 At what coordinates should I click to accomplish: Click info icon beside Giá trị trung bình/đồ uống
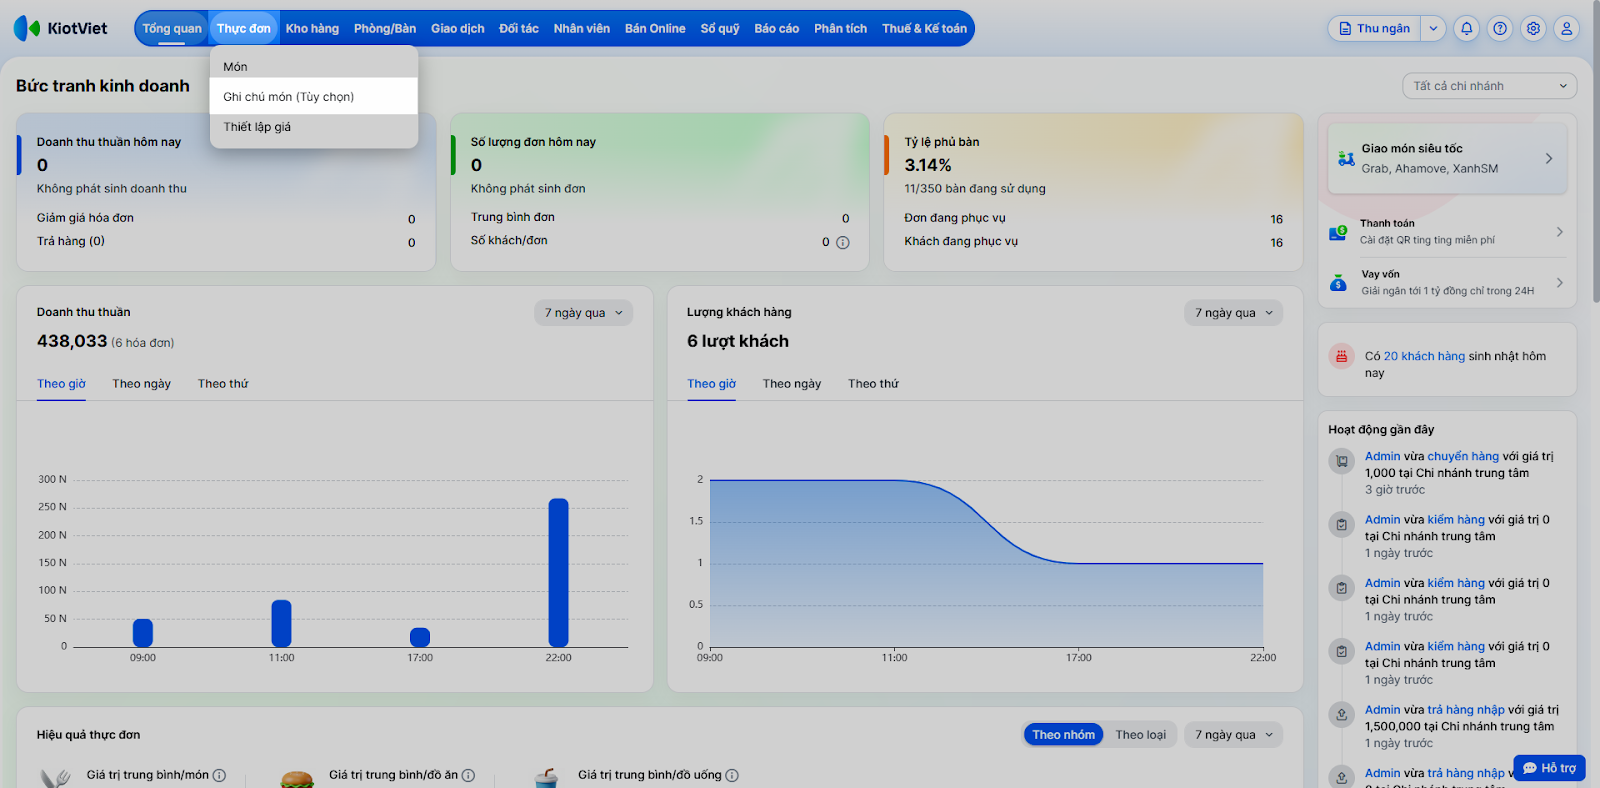coord(732,775)
